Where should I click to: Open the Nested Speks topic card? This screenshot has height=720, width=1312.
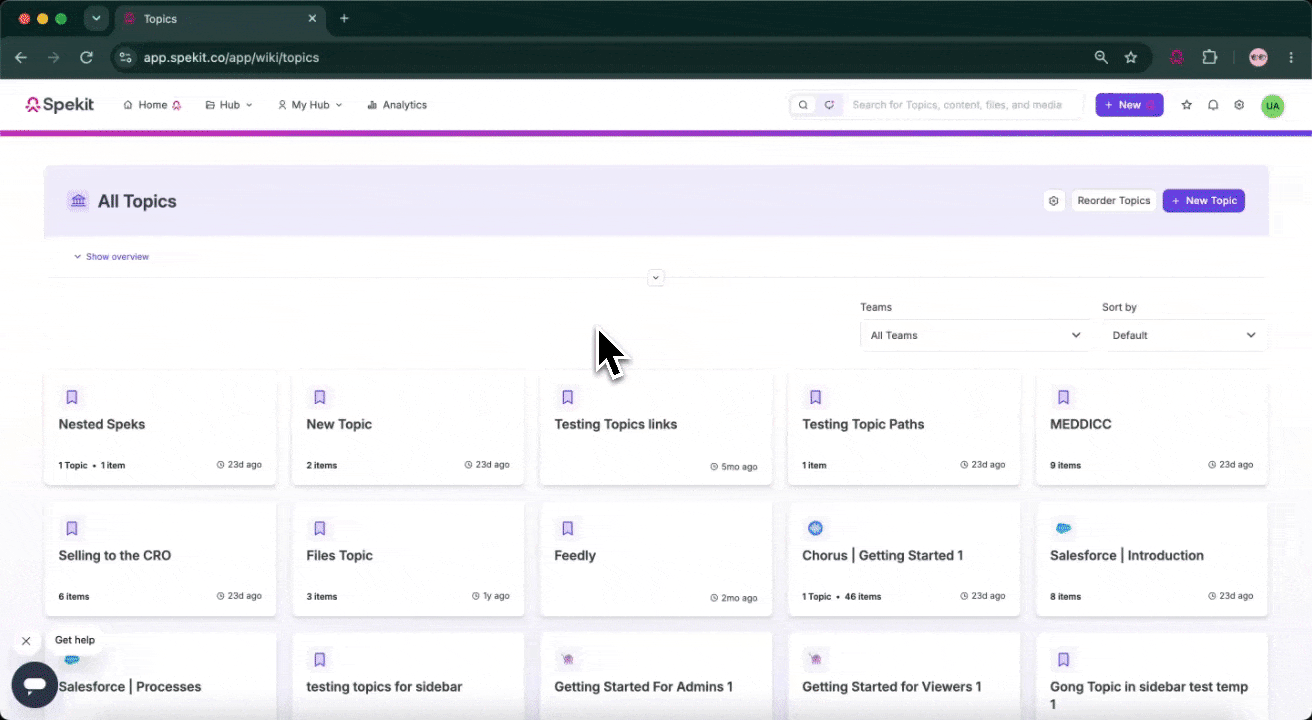pyautogui.click(x=160, y=428)
